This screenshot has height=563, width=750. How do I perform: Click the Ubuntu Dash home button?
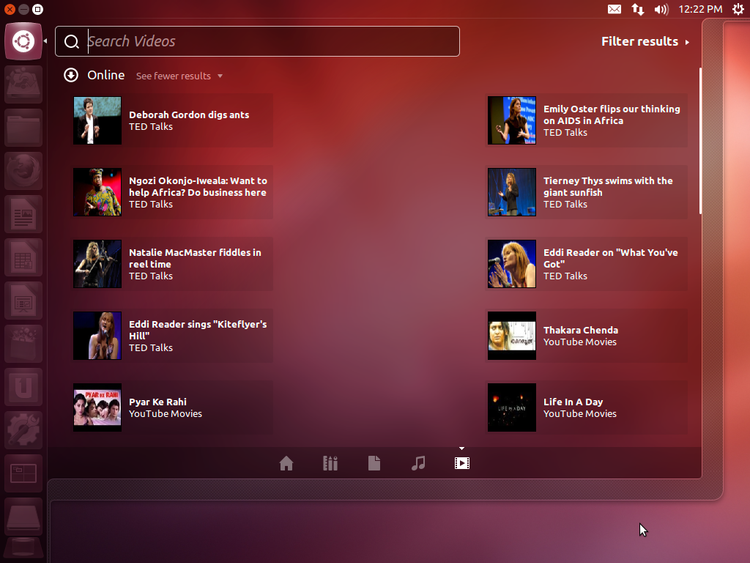click(x=23, y=41)
